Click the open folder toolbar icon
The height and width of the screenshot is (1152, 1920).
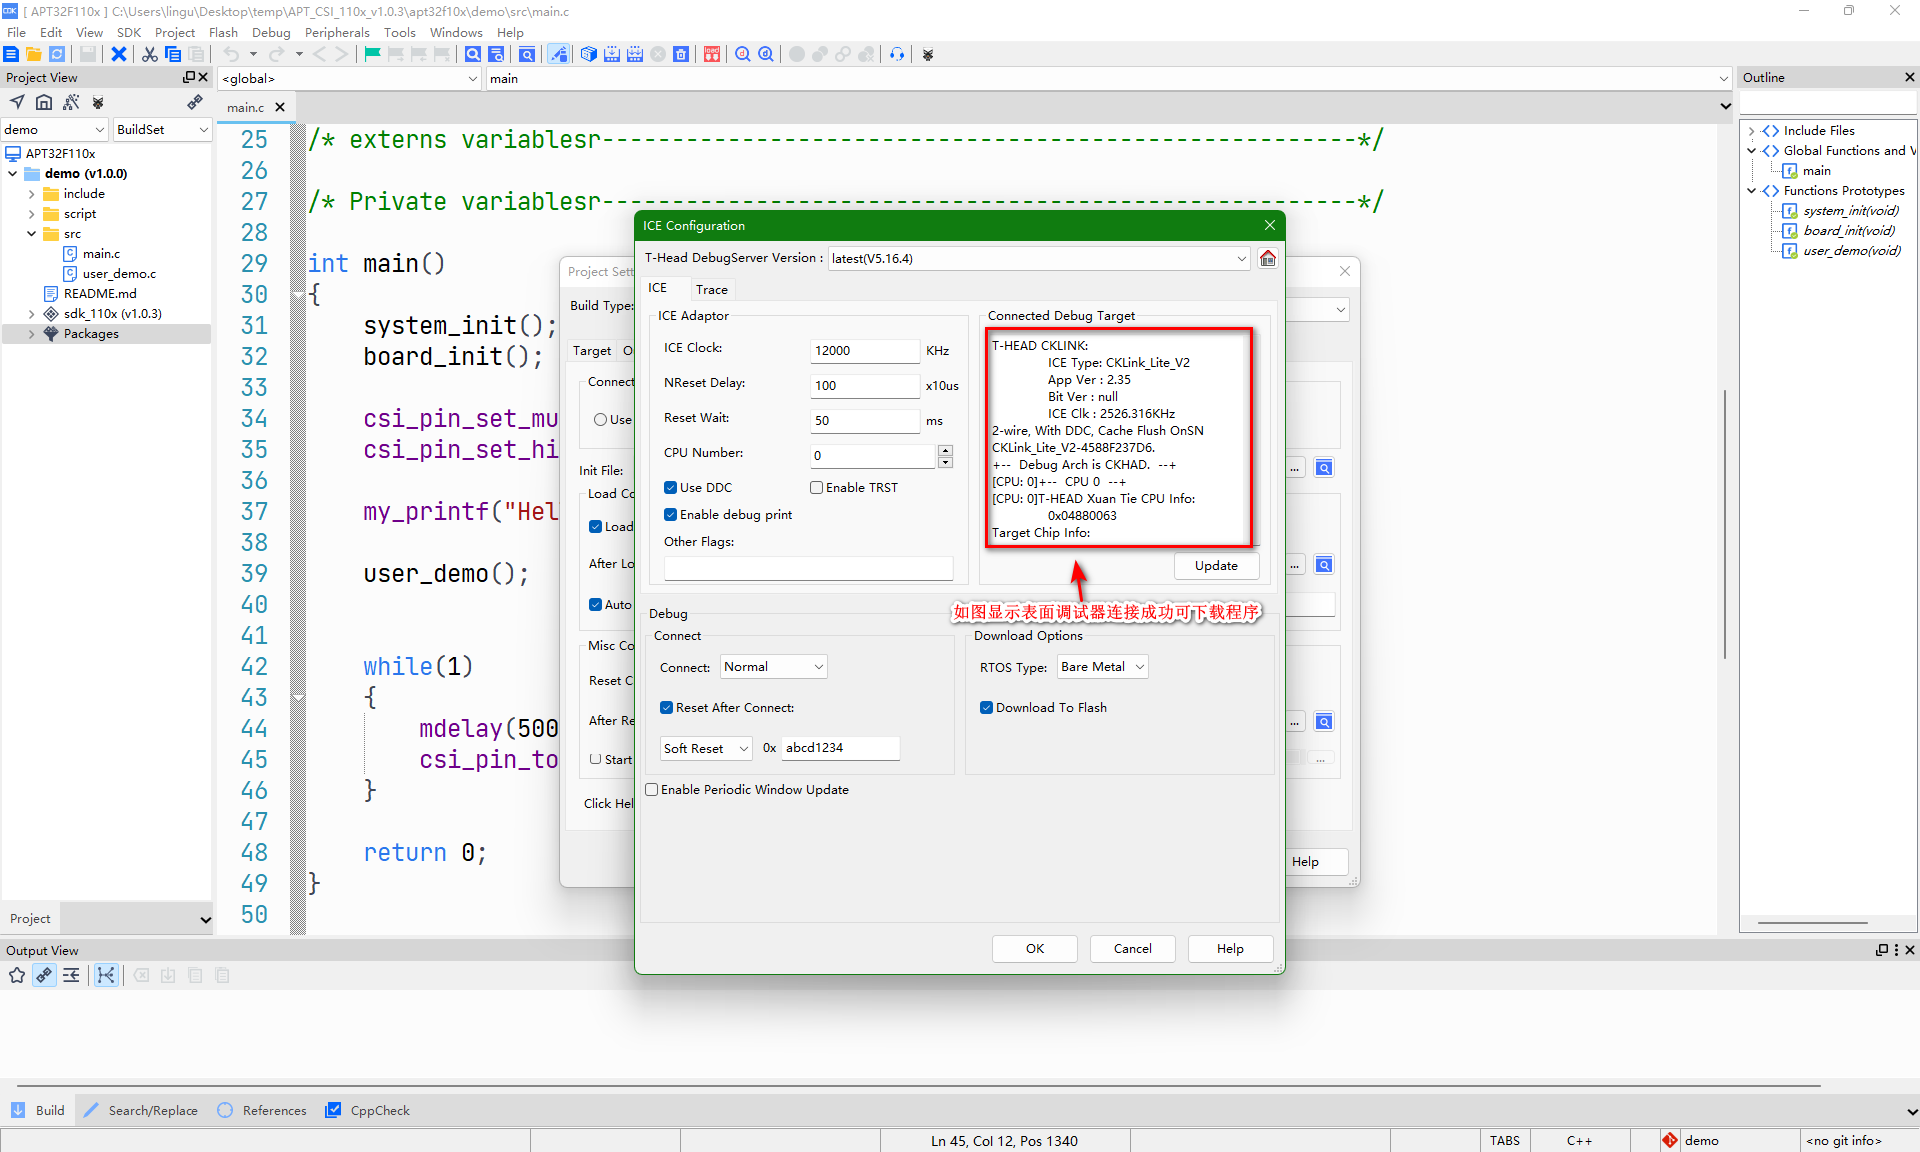pyautogui.click(x=34, y=54)
